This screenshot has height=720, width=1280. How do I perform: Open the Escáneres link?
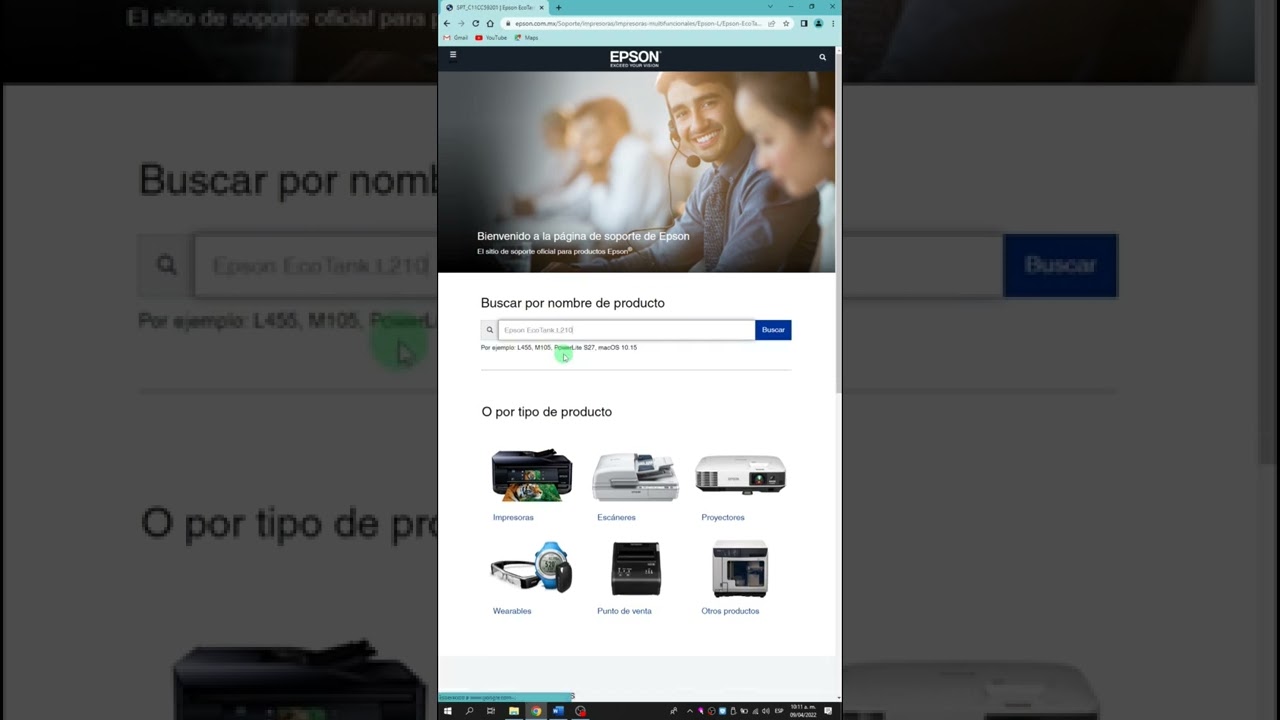point(616,517)
